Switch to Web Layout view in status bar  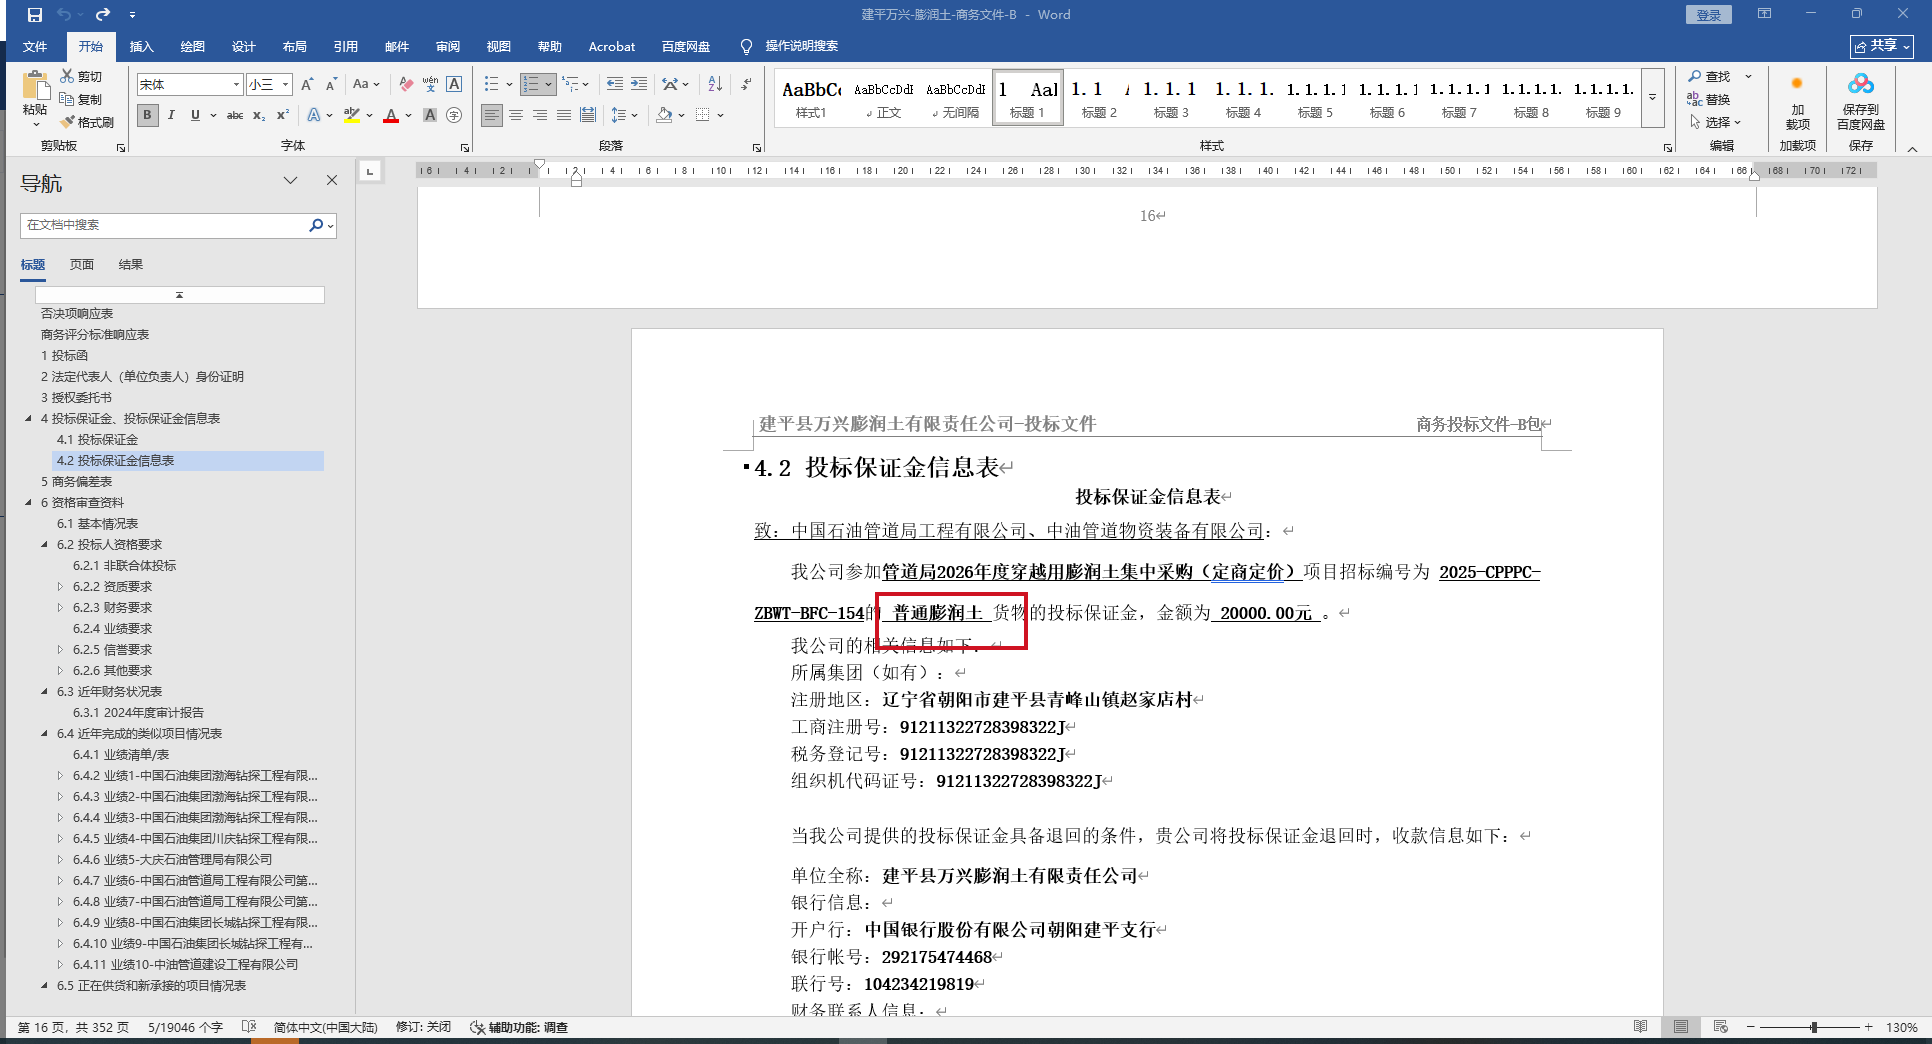(x=1720, y=1027)
